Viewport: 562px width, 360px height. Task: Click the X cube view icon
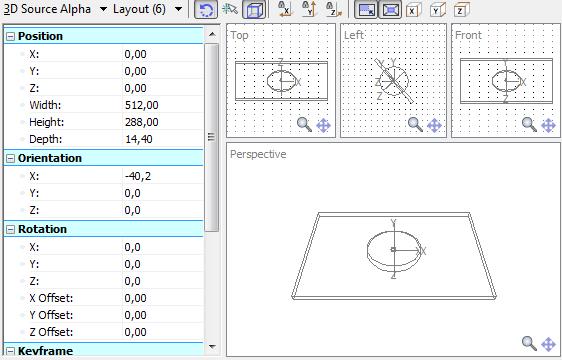coord(414,10)
